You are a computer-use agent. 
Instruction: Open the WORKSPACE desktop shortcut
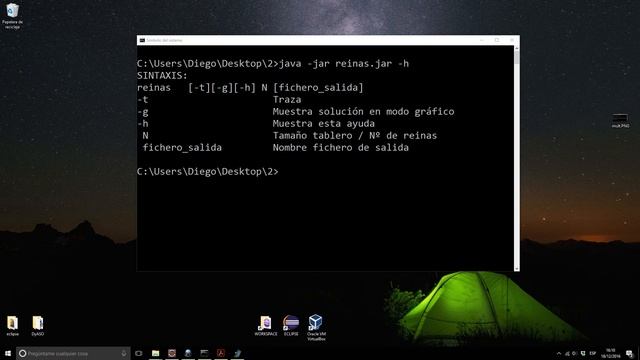pyautogui.click(x=266, y=325)
